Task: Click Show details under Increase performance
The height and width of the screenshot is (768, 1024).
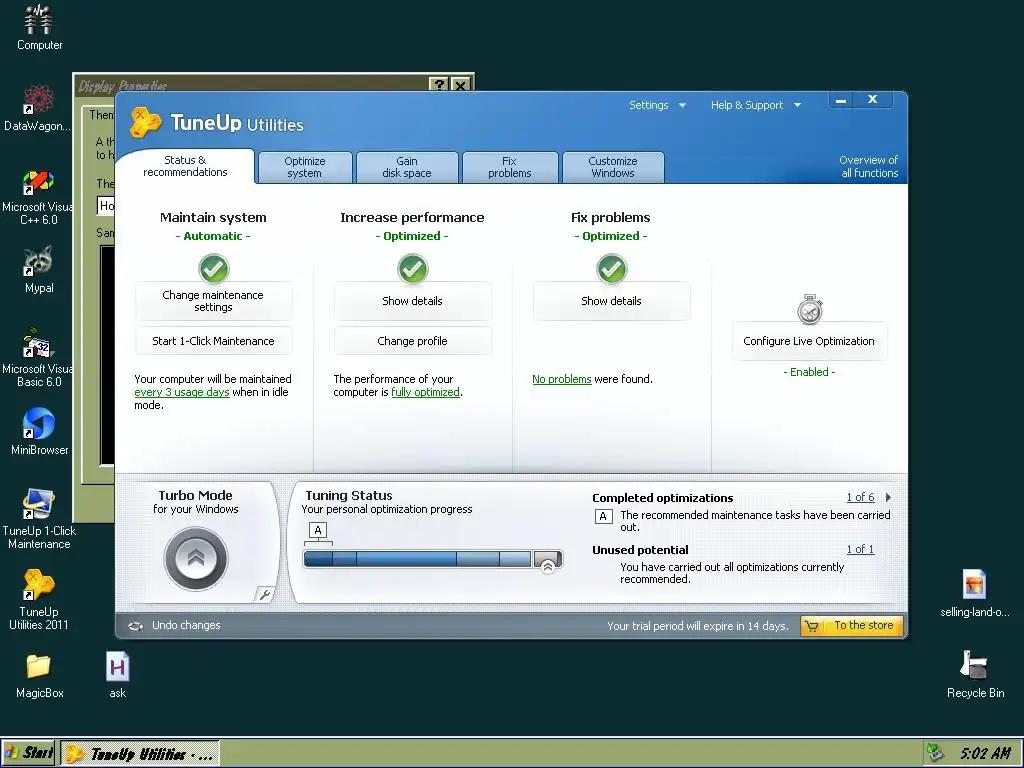Action: (412, 301)
